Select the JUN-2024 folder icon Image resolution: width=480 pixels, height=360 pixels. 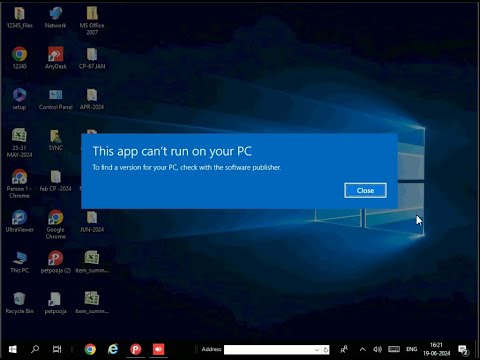pyautogui.click(x=92, y=221)
